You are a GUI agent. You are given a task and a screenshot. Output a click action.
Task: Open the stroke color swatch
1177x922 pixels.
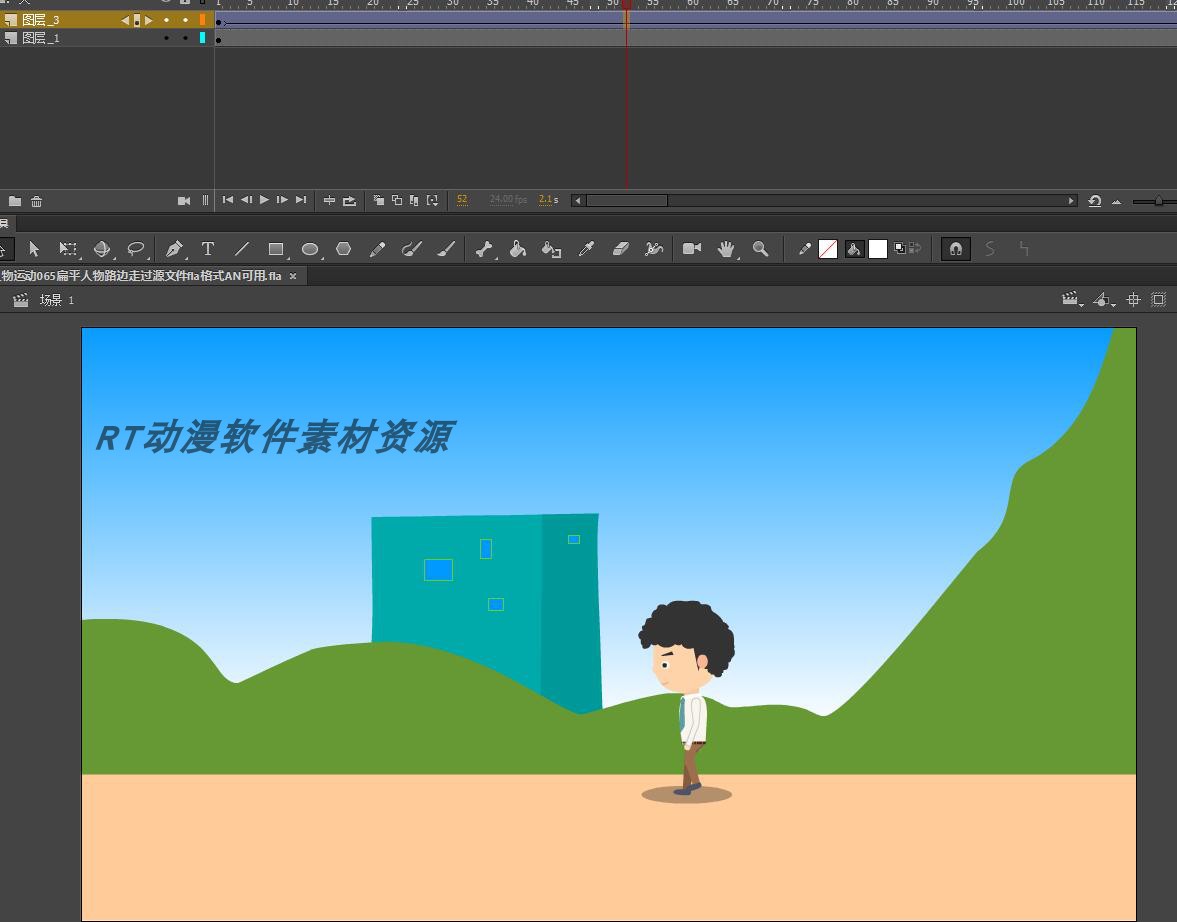828,249
